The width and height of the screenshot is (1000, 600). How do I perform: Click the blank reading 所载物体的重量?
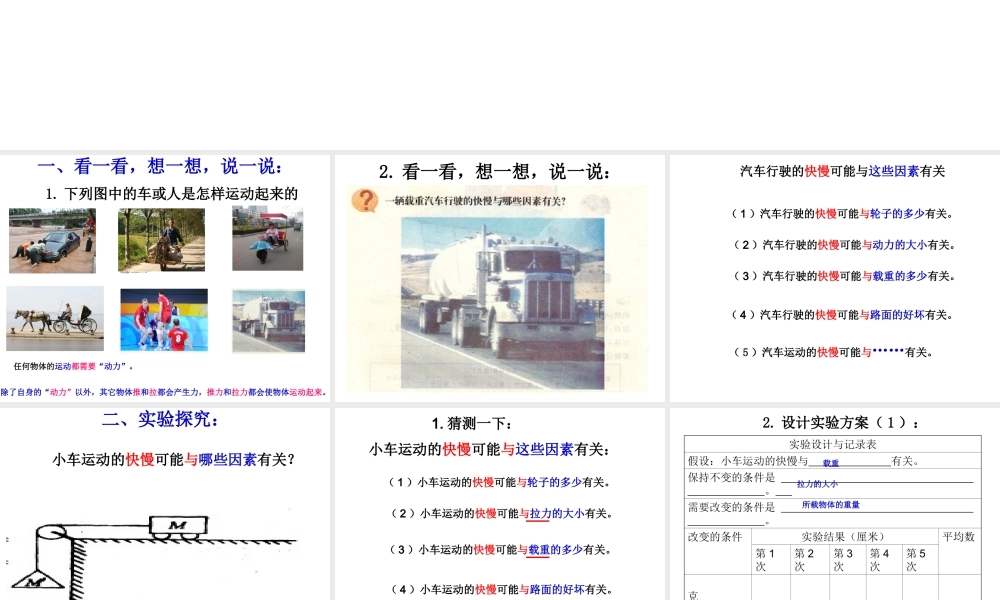point(832,505)
